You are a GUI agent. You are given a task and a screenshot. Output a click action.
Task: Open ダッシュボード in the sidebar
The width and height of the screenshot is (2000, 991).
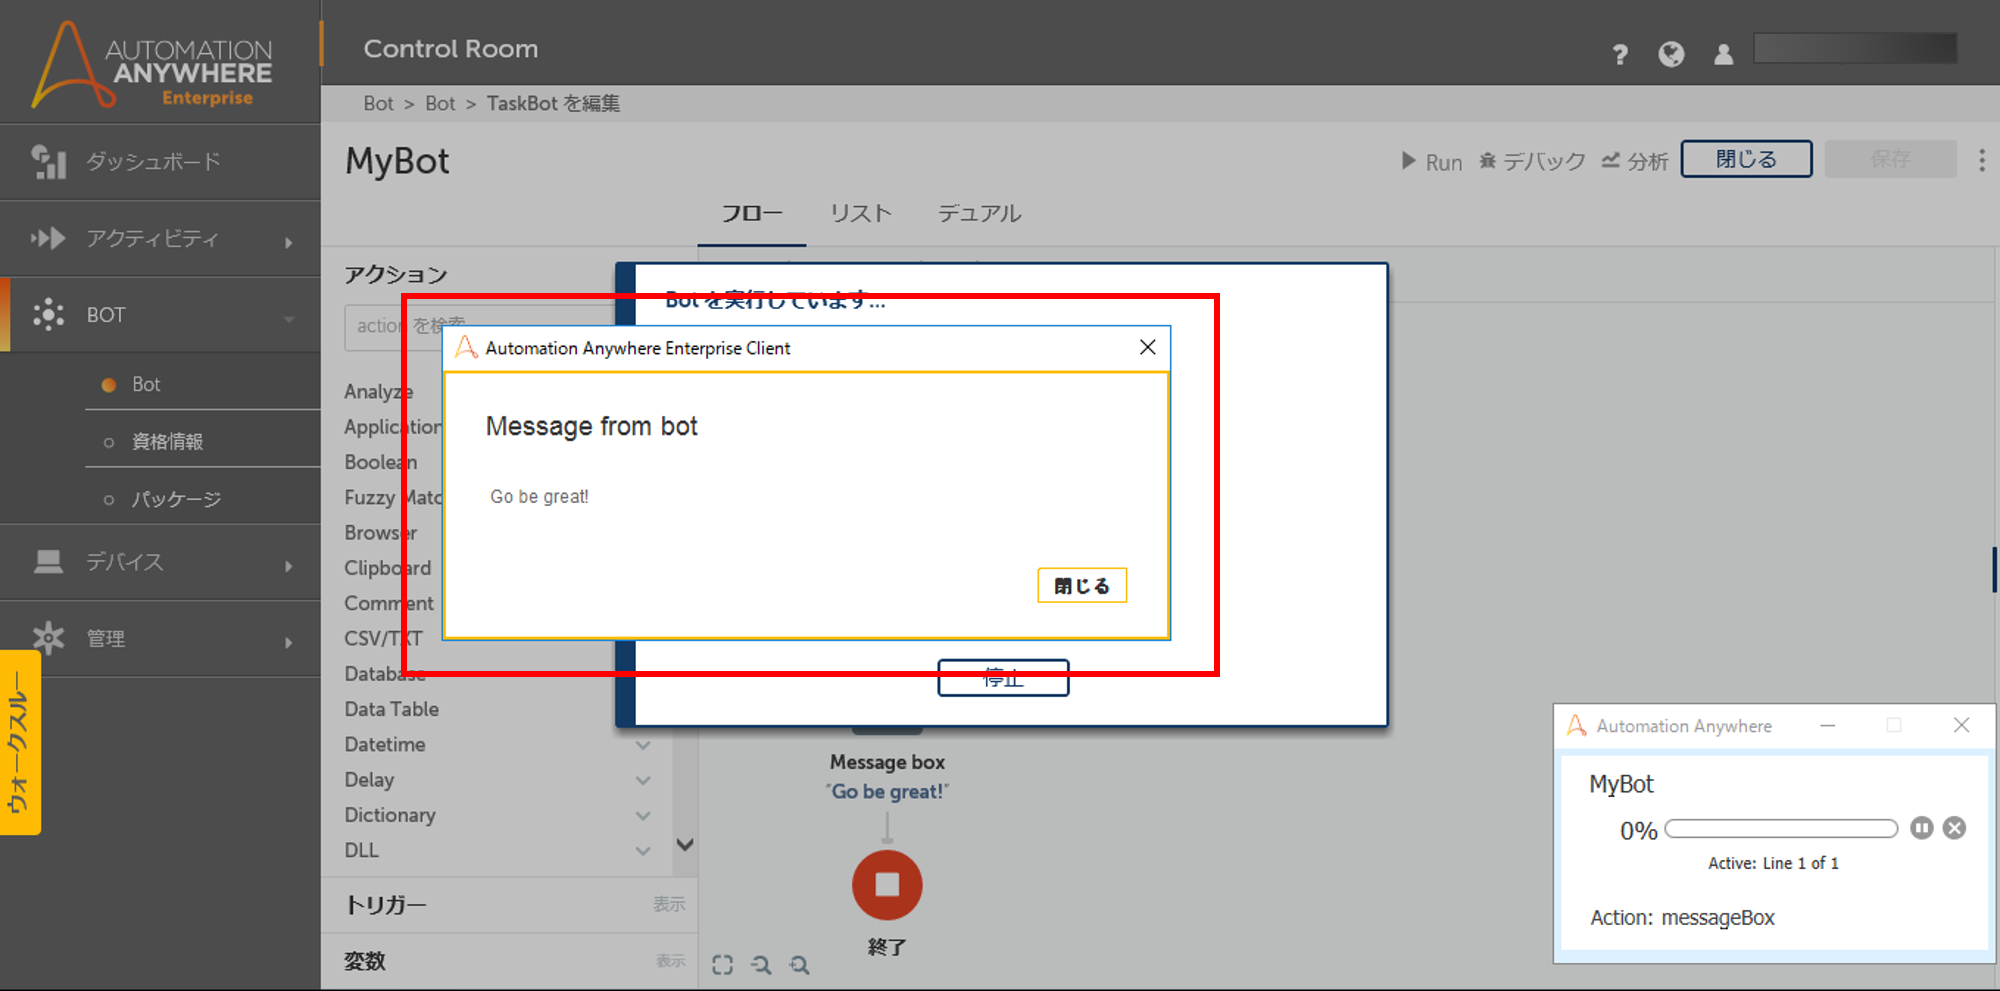coord(160,162)
